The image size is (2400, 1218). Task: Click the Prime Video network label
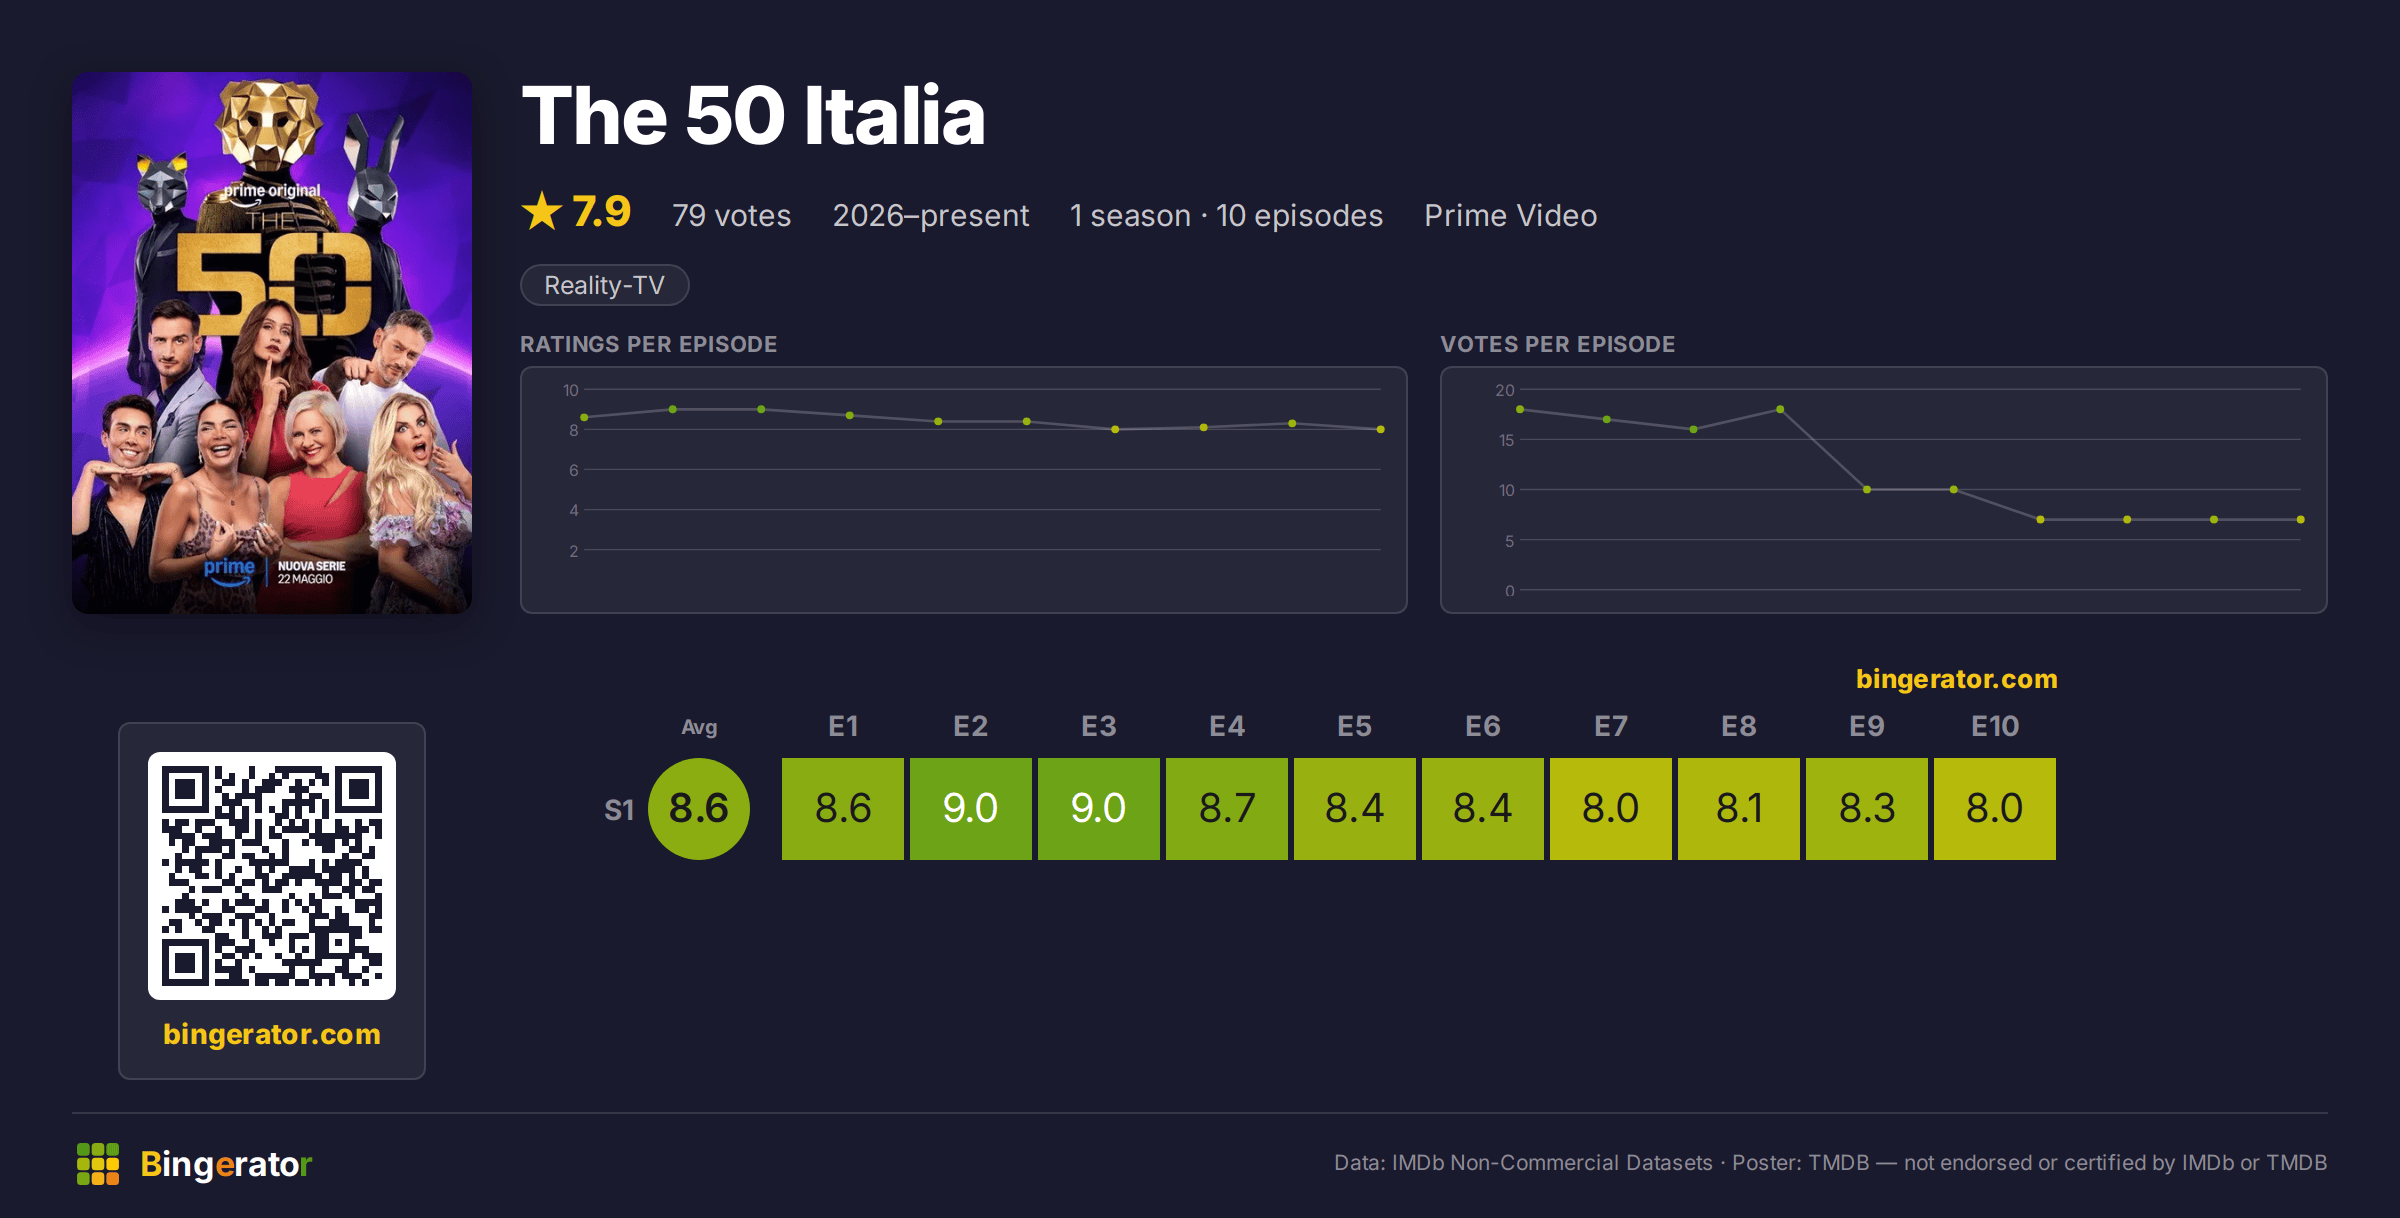tap(1511, 215)
